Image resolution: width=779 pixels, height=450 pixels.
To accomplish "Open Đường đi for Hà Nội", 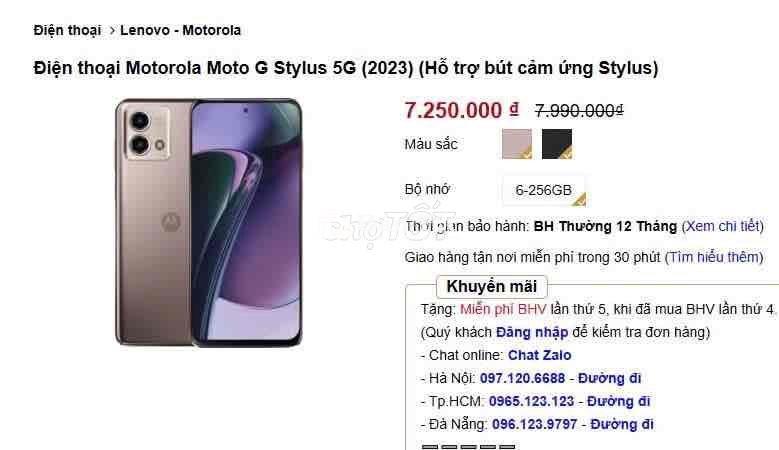I will 609,378.
